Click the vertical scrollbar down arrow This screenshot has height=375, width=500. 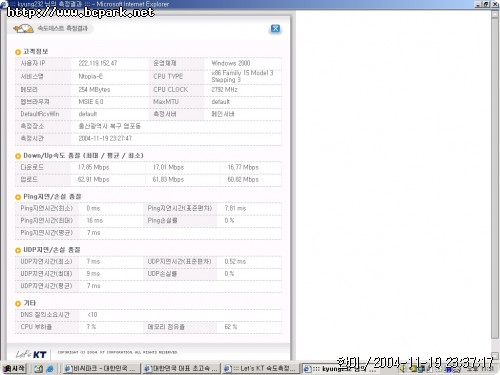click(495, 356)
